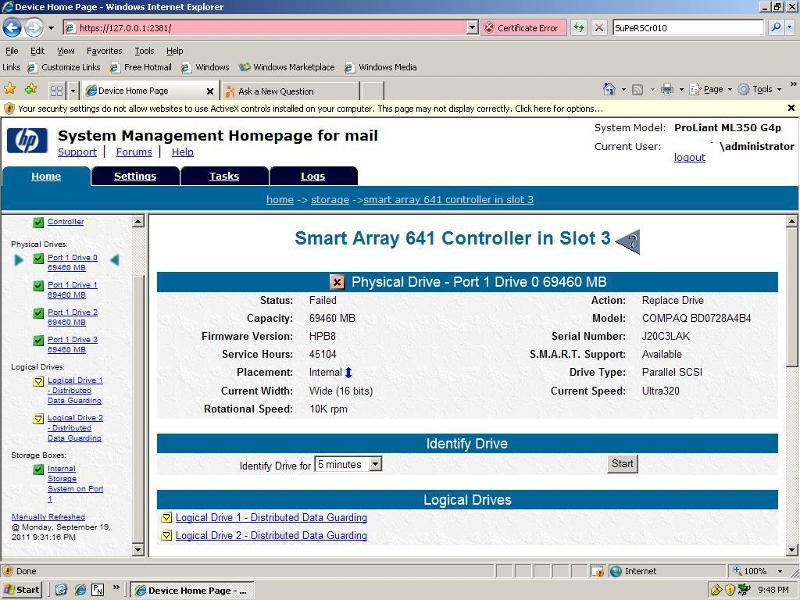Click the failed drive red X icon
The width and height of the screenshot is (800, 600).
[x=337, y=282]
